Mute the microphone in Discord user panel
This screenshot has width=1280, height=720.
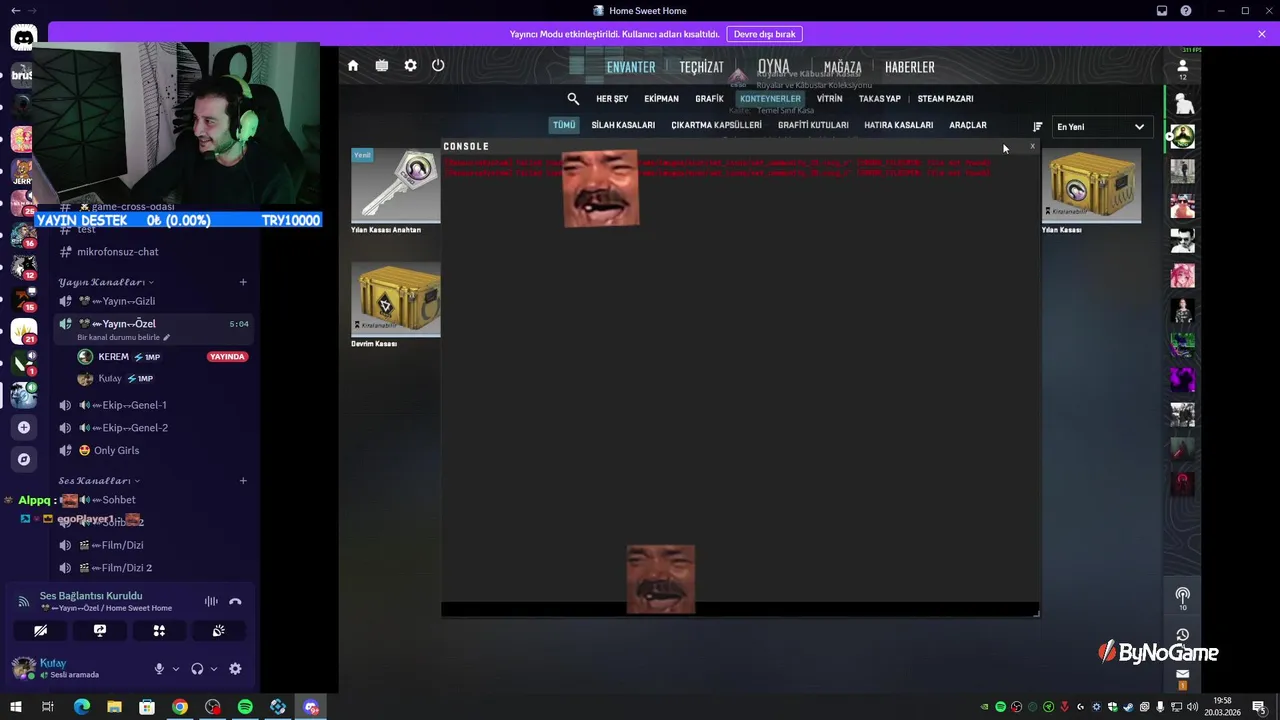point(159,669)
